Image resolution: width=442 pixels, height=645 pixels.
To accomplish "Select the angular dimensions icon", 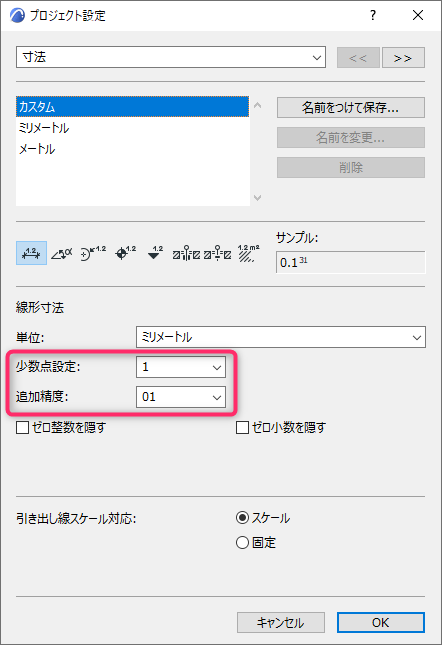I will (x=62, y=253).
